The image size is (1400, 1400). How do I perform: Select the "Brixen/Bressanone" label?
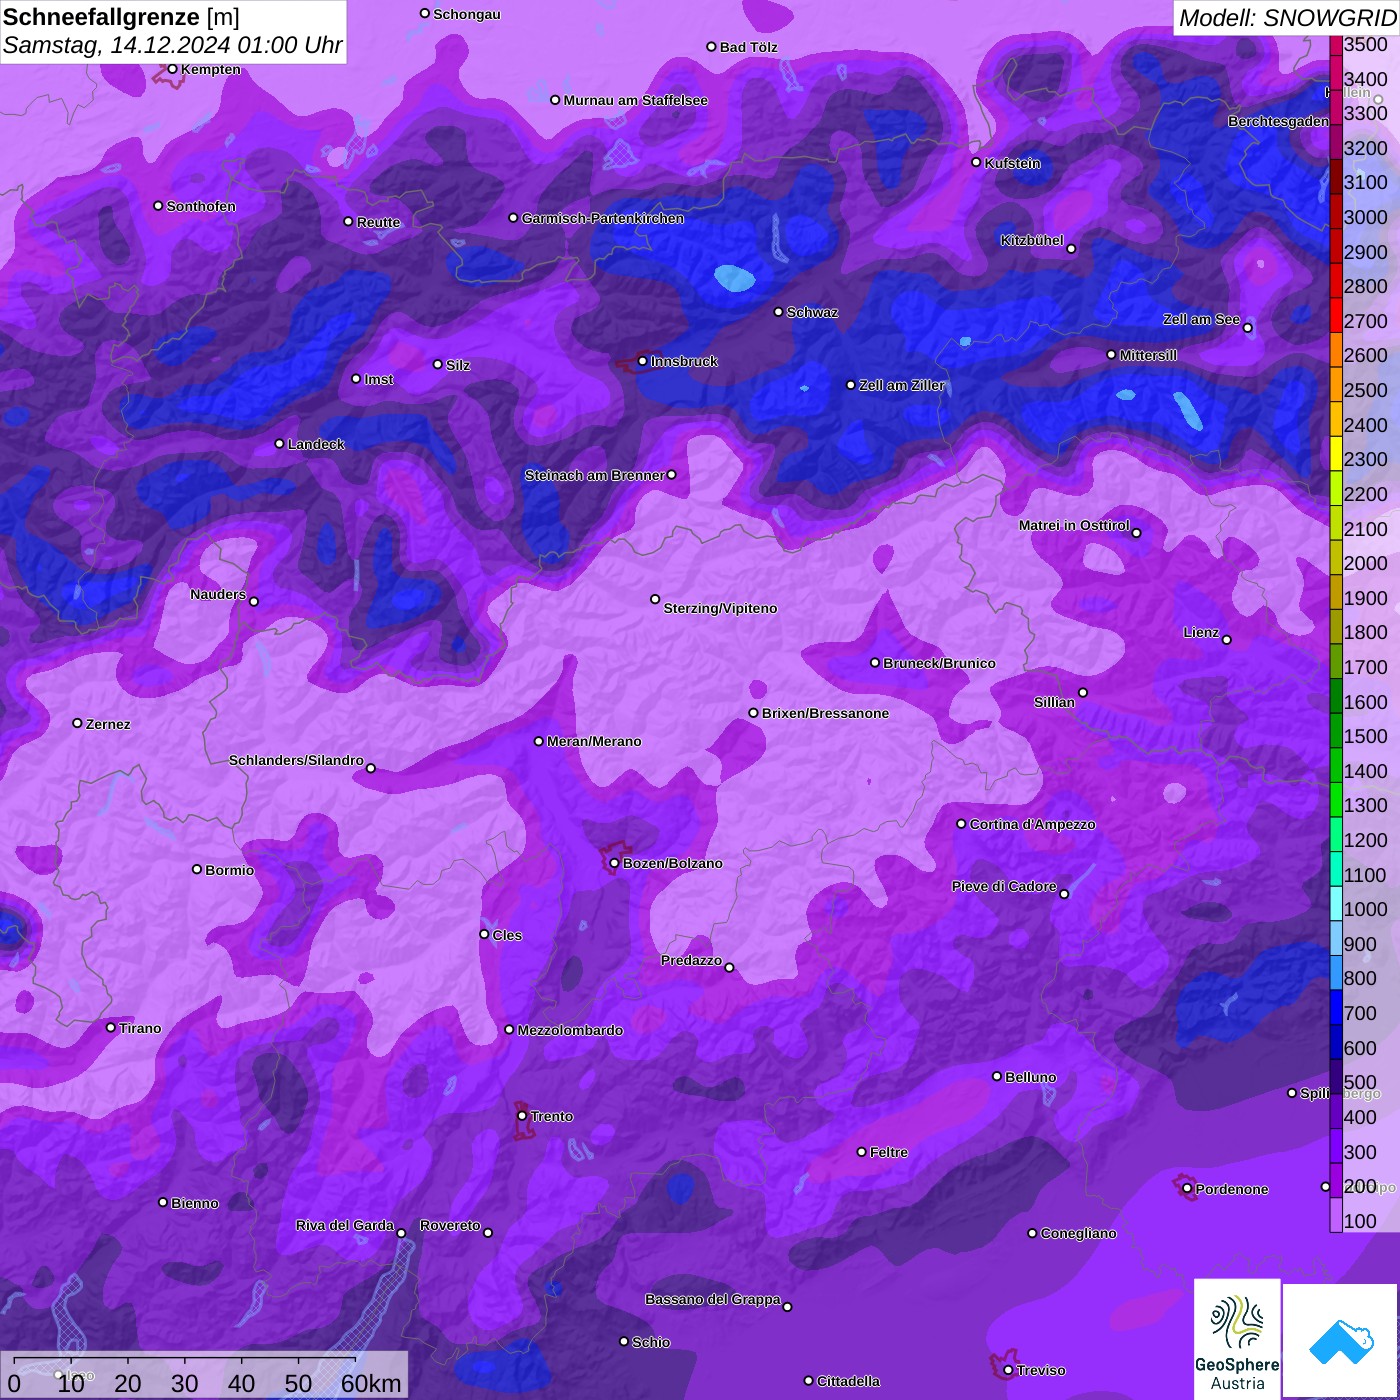825,713
